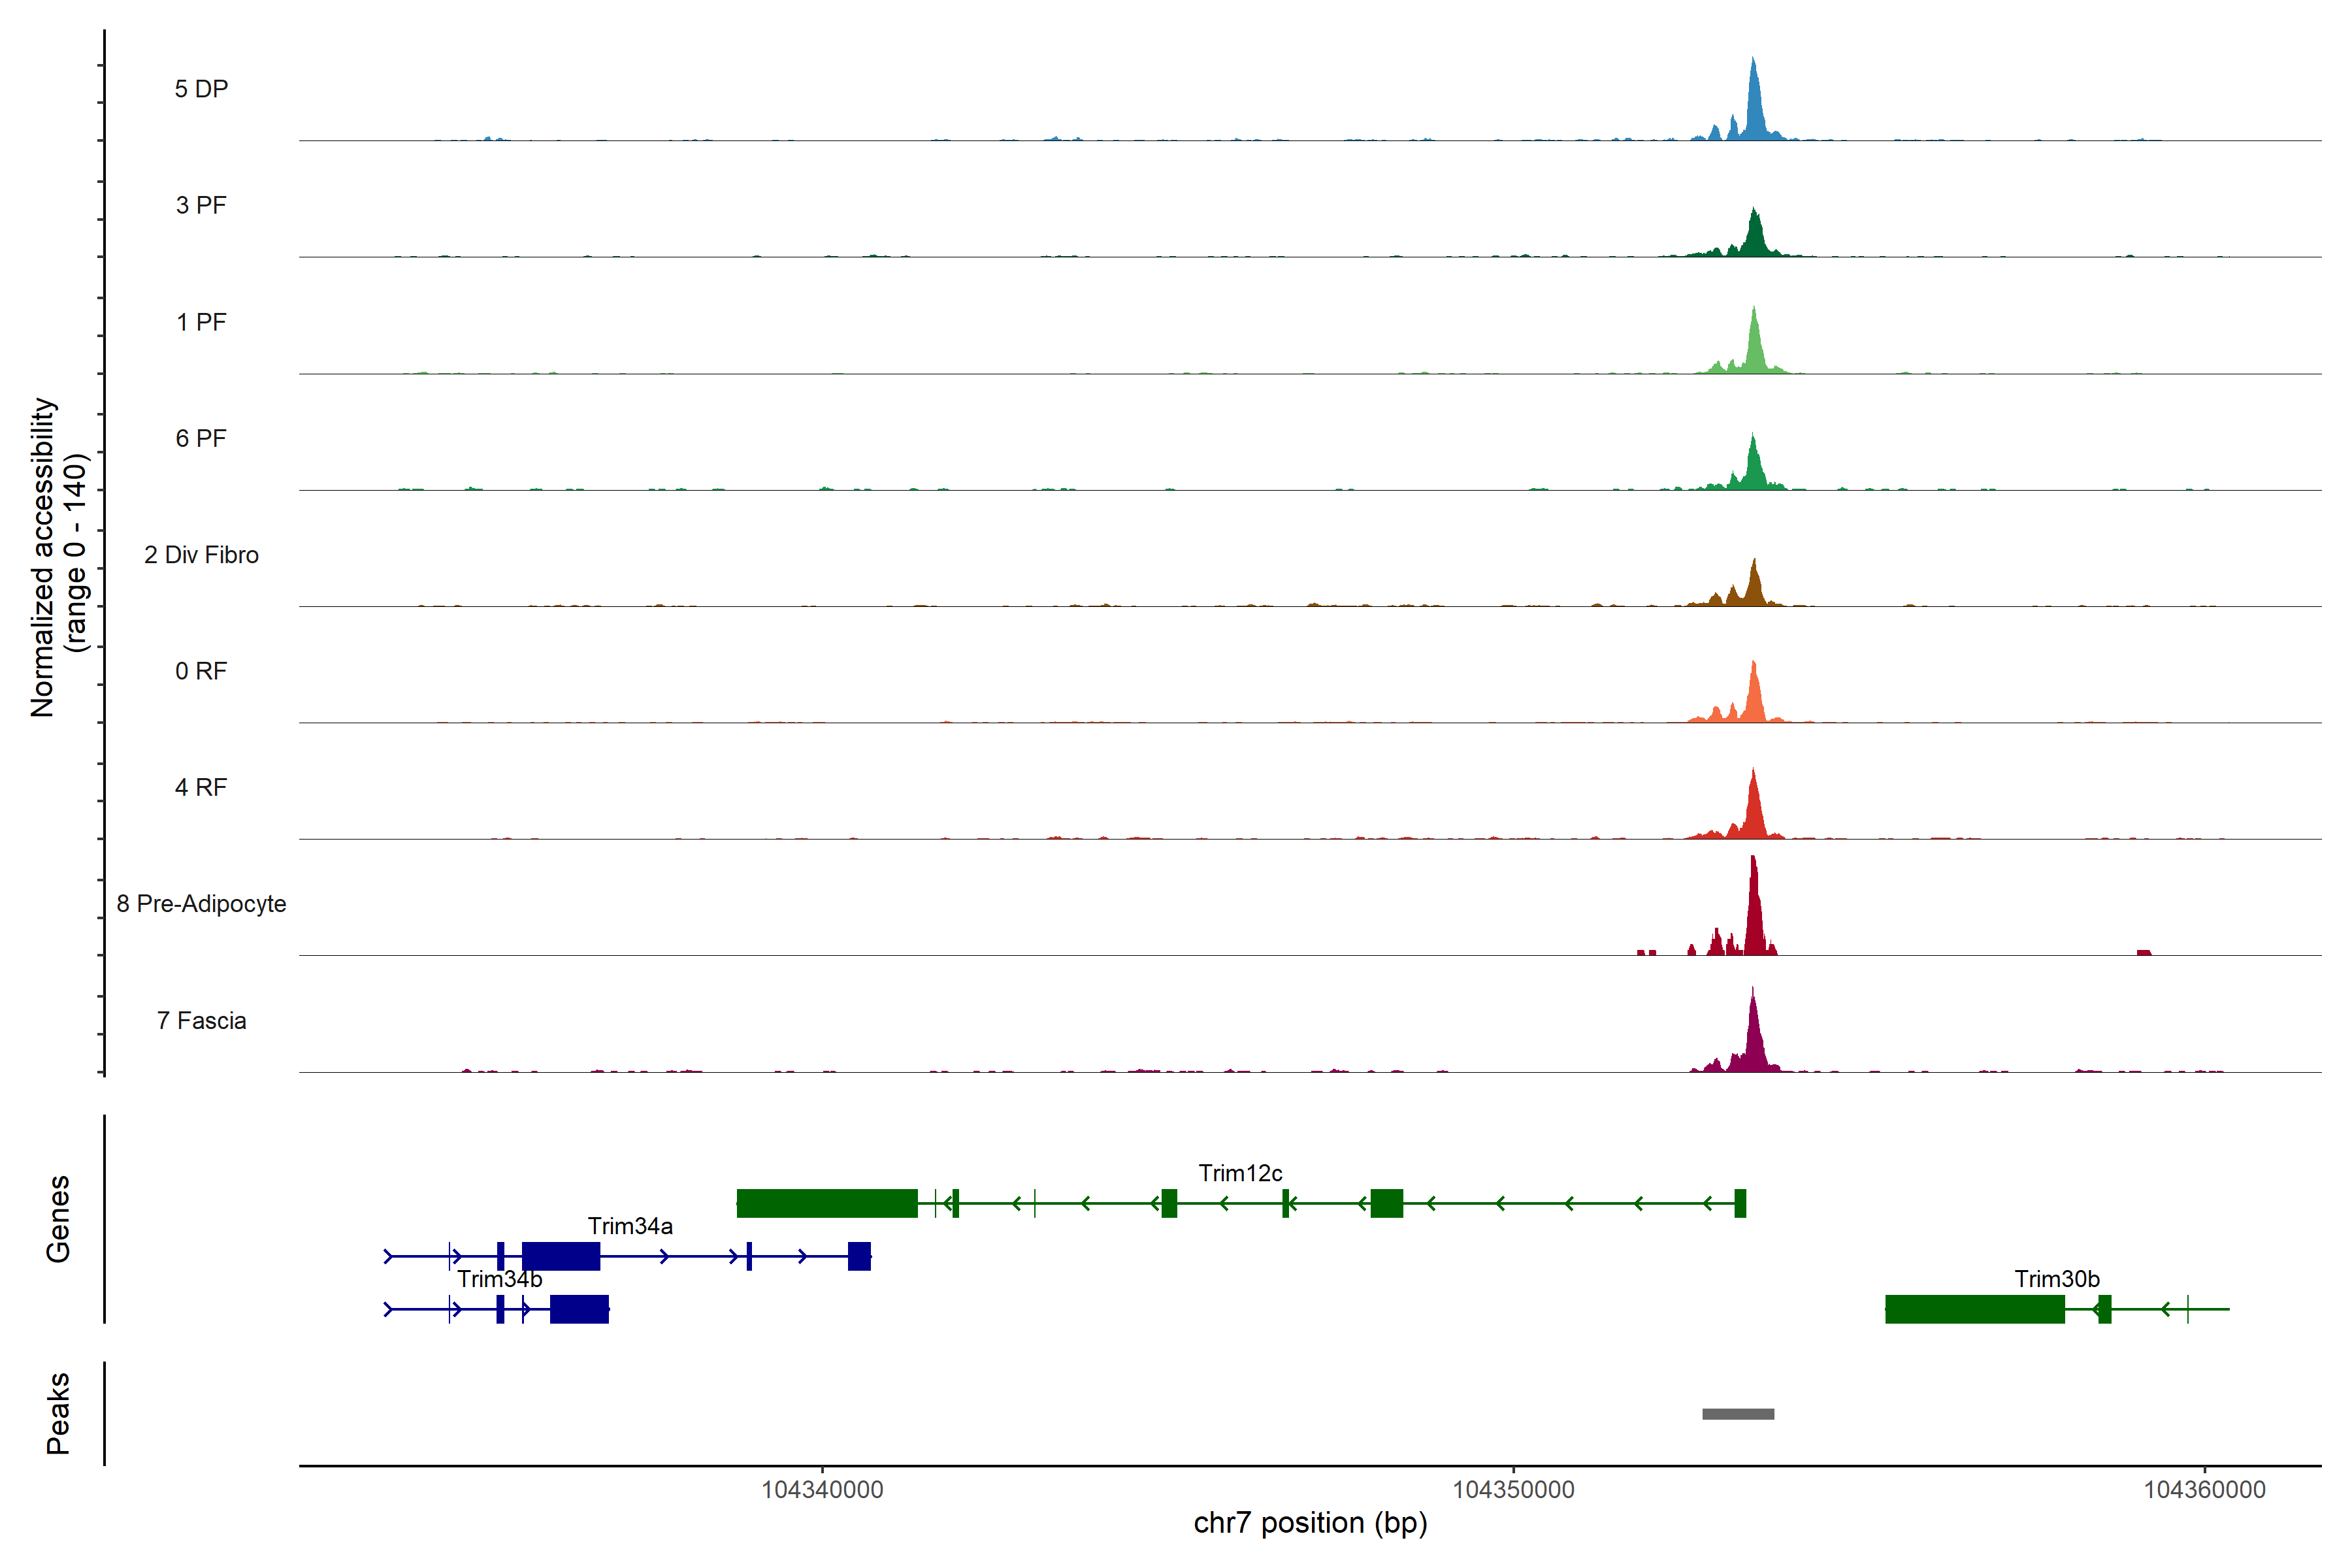The image size is (2352, 1568).
Task: Click the chr7 position axis title
Action: click(1310, 1523)
